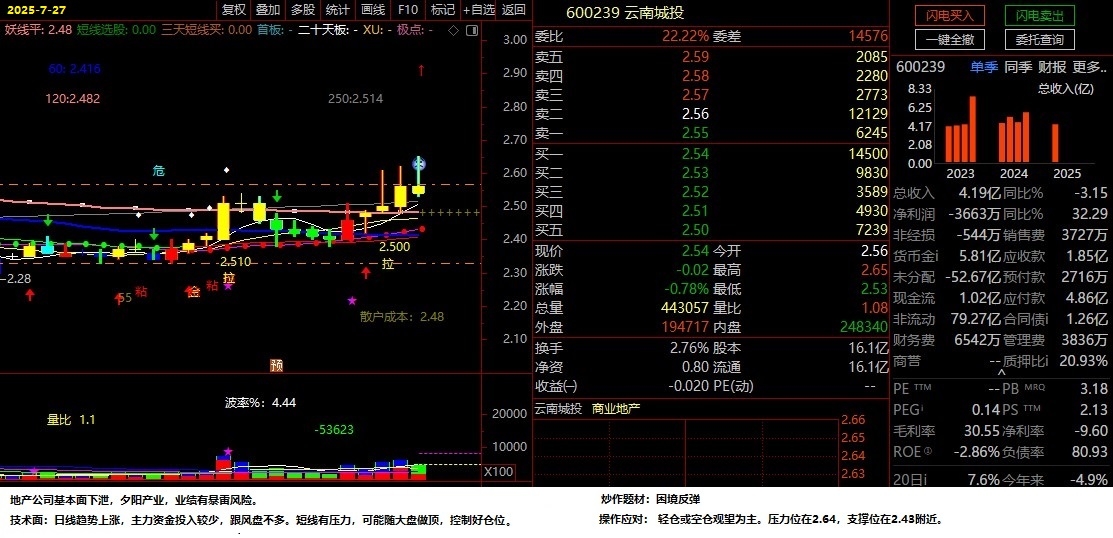Click the 250:2.514 moving average label

coord(356,99)
